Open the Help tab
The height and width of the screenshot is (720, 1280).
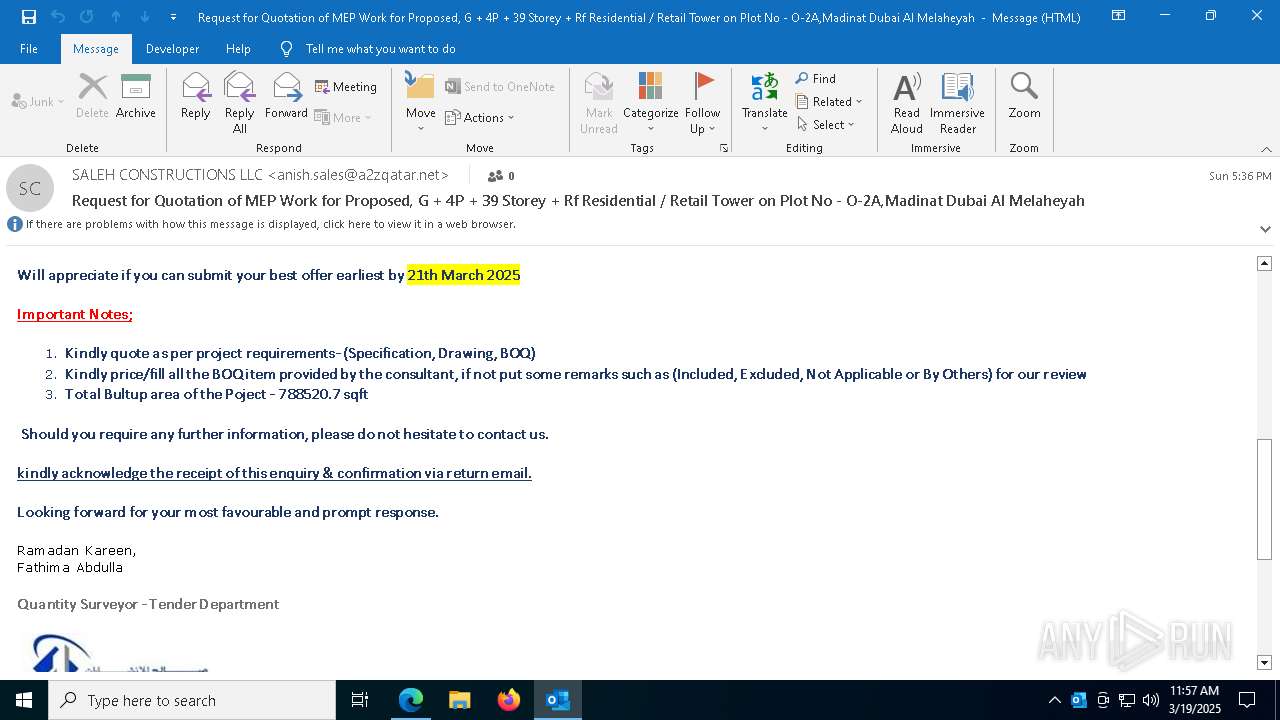point(238,49)
